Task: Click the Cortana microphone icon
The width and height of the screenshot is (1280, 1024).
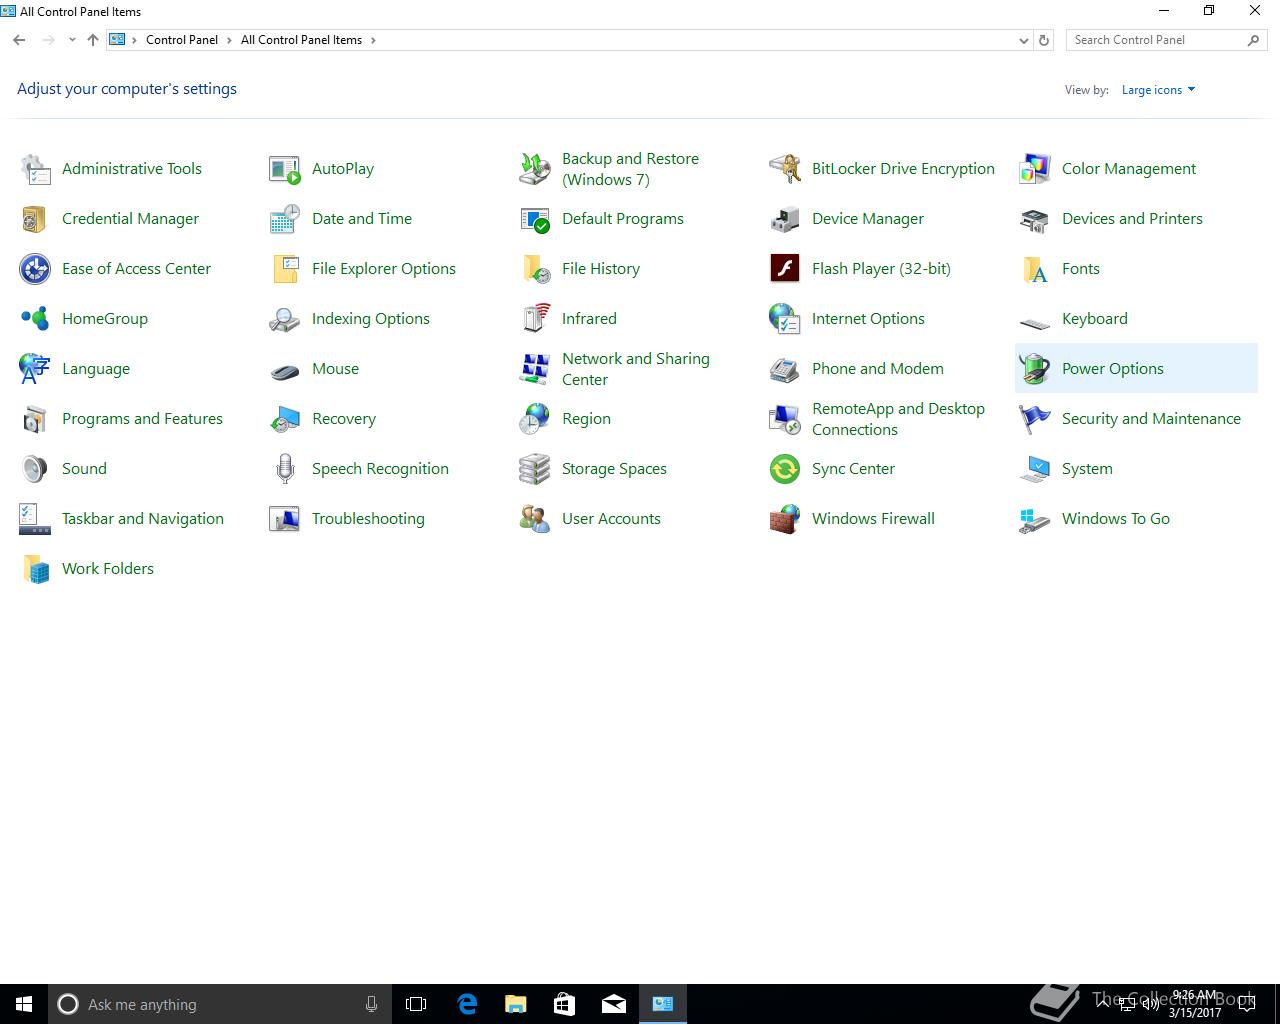Action: (371, 1004)
